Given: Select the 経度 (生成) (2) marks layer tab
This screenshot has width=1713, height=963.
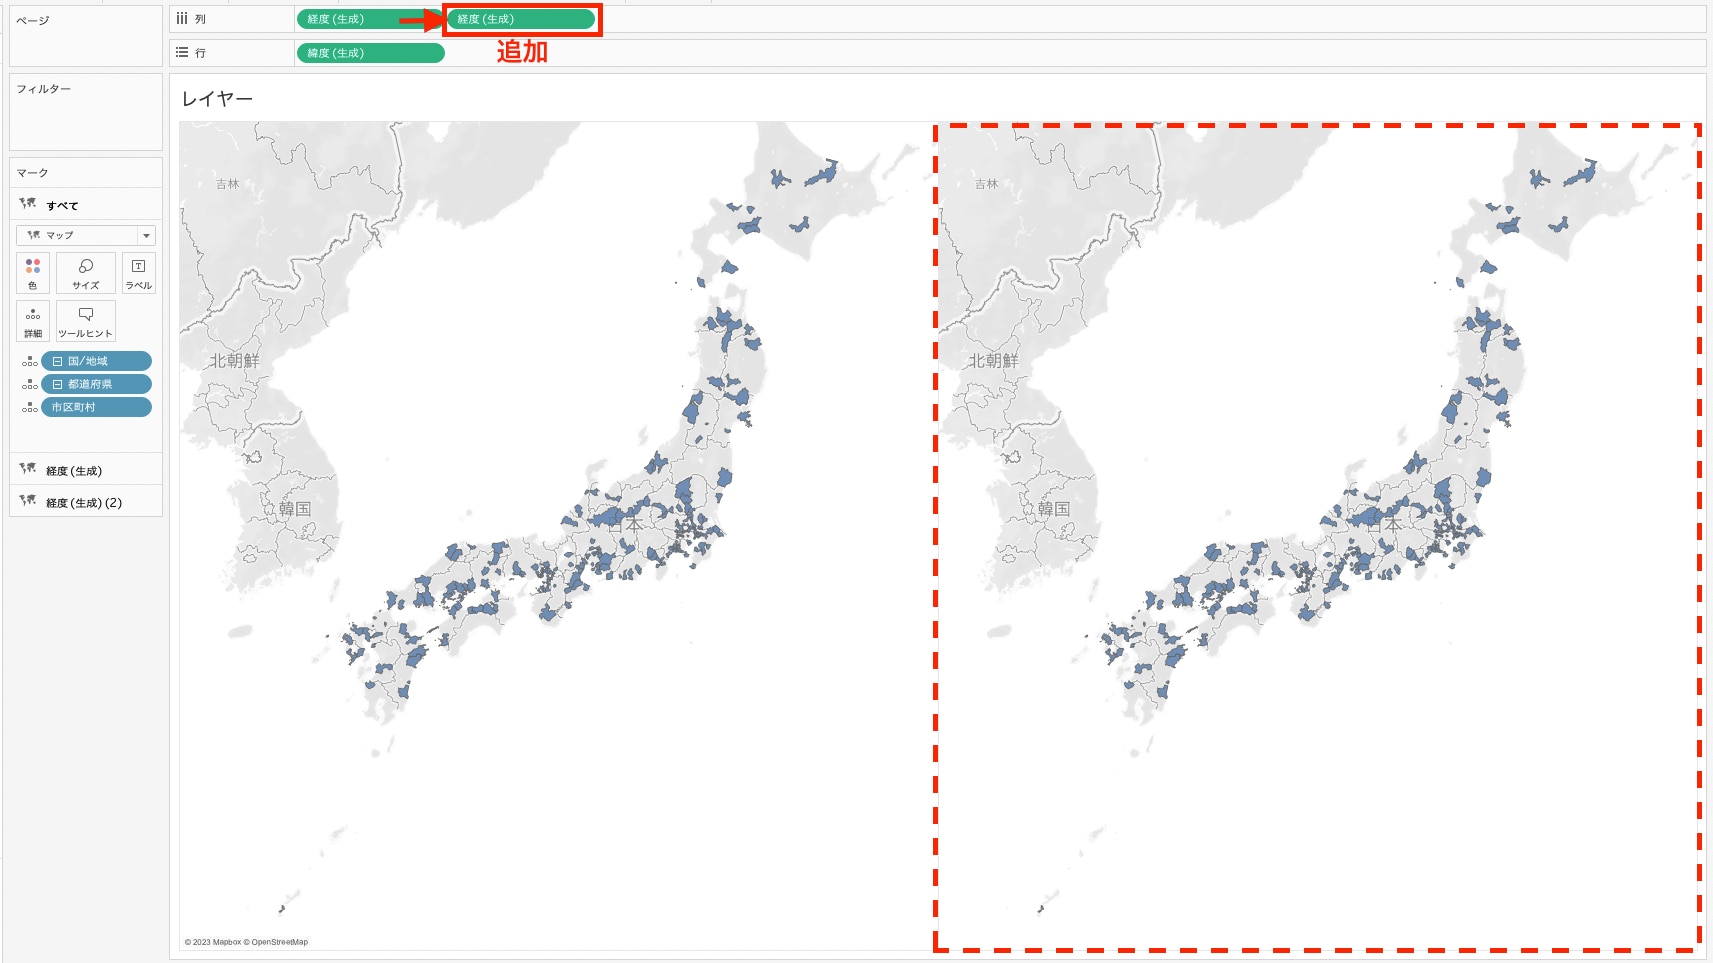Looking at the screenshot, I should click(x=86, y=502).
